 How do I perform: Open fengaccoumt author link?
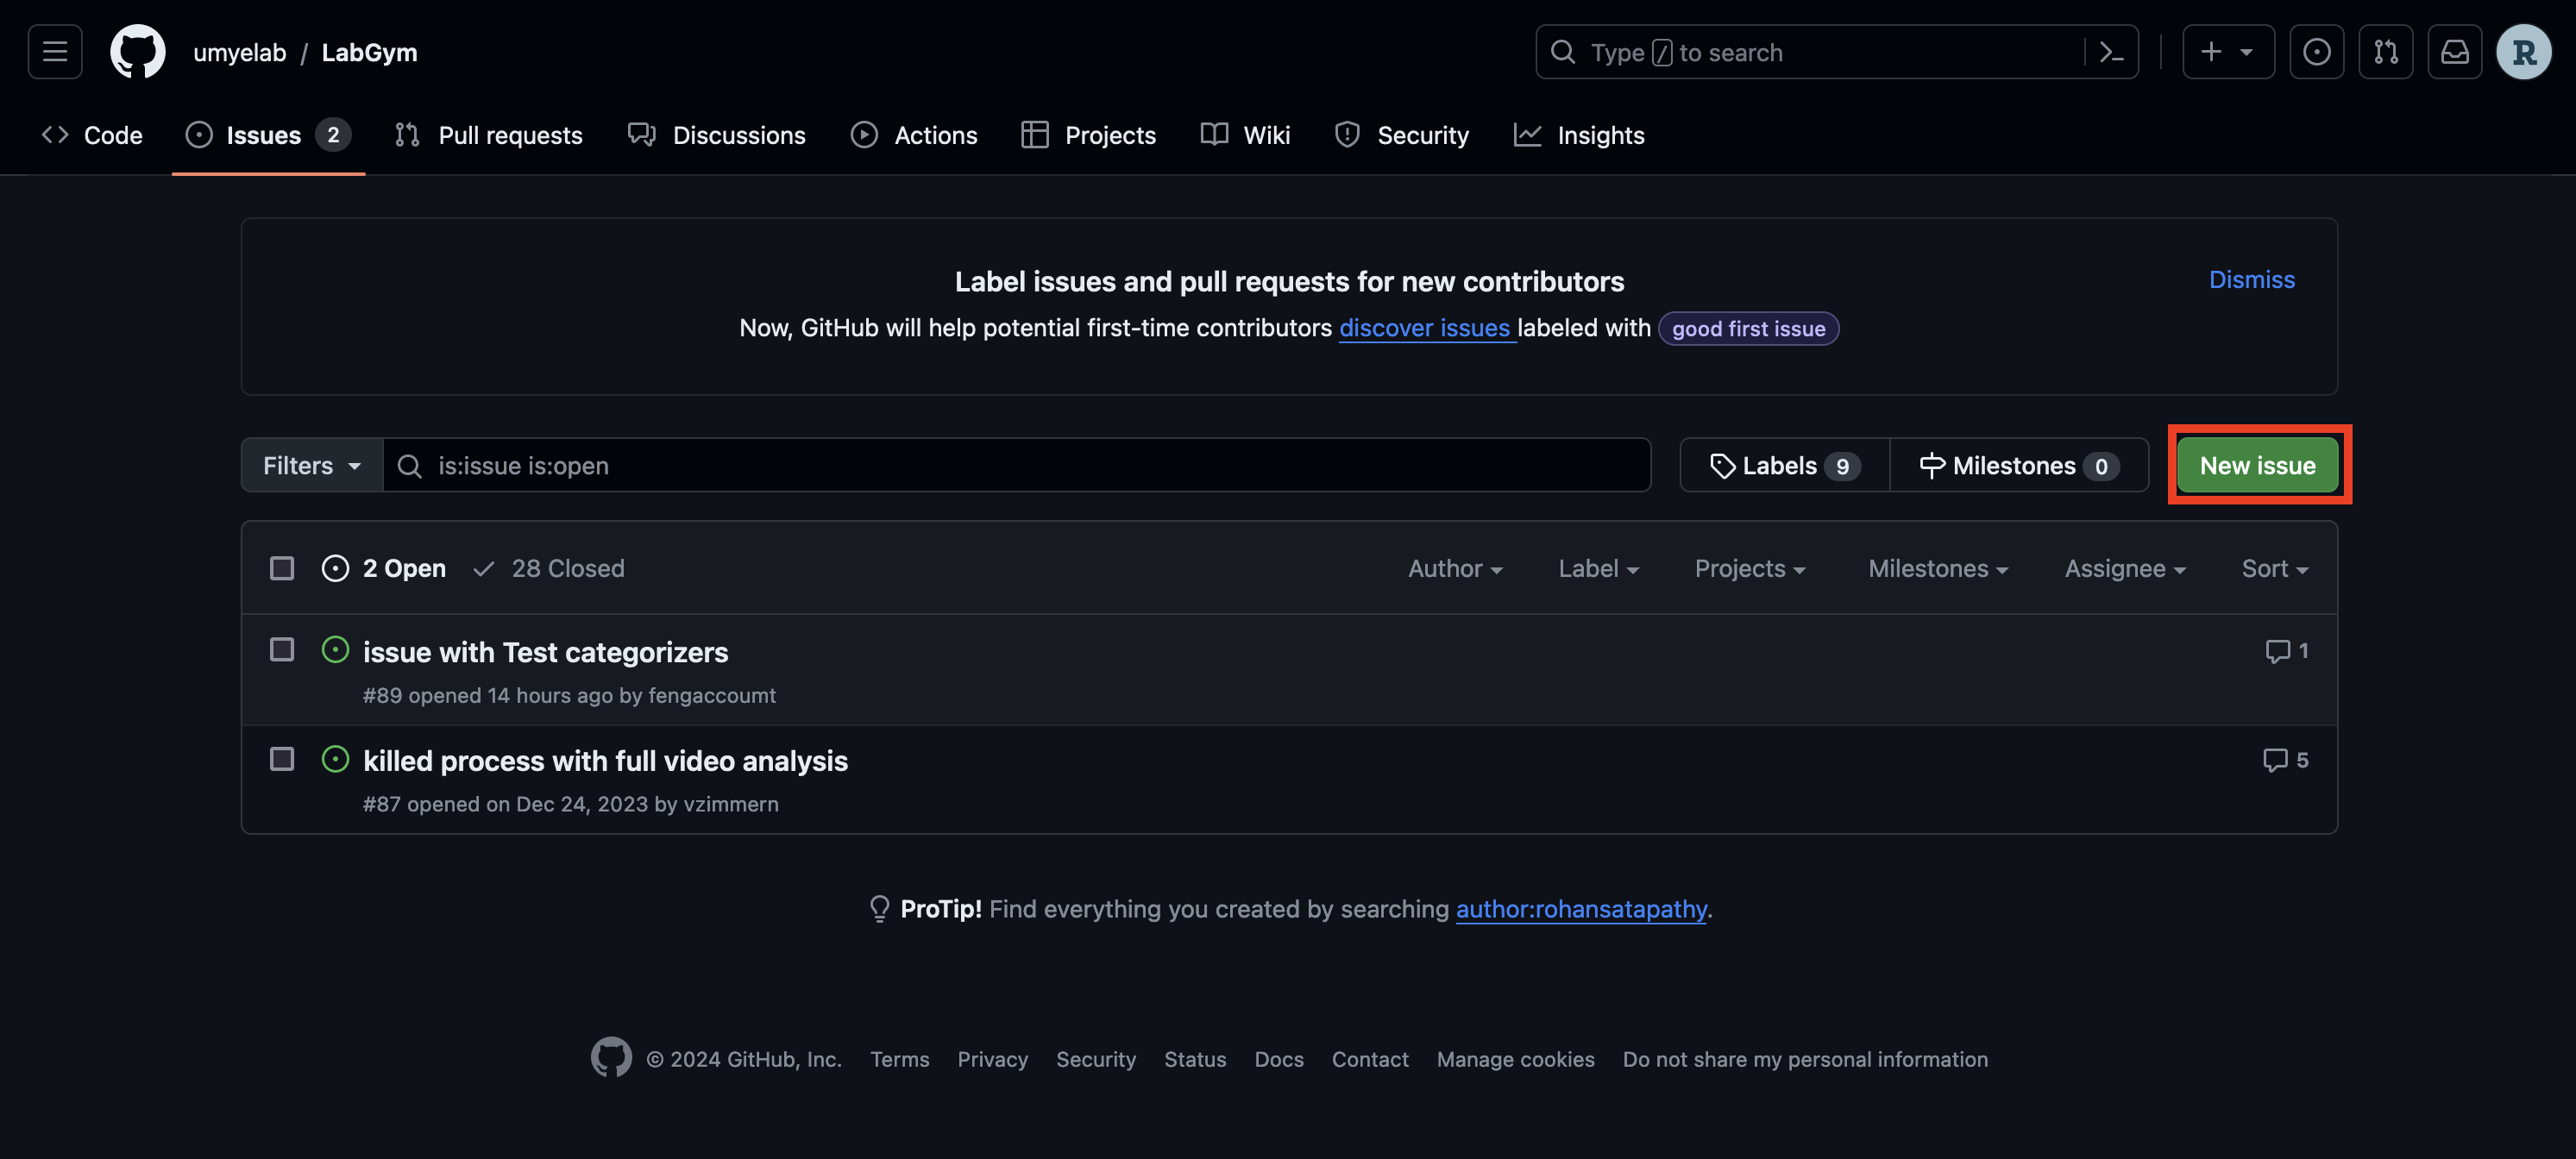coord(711,695)
